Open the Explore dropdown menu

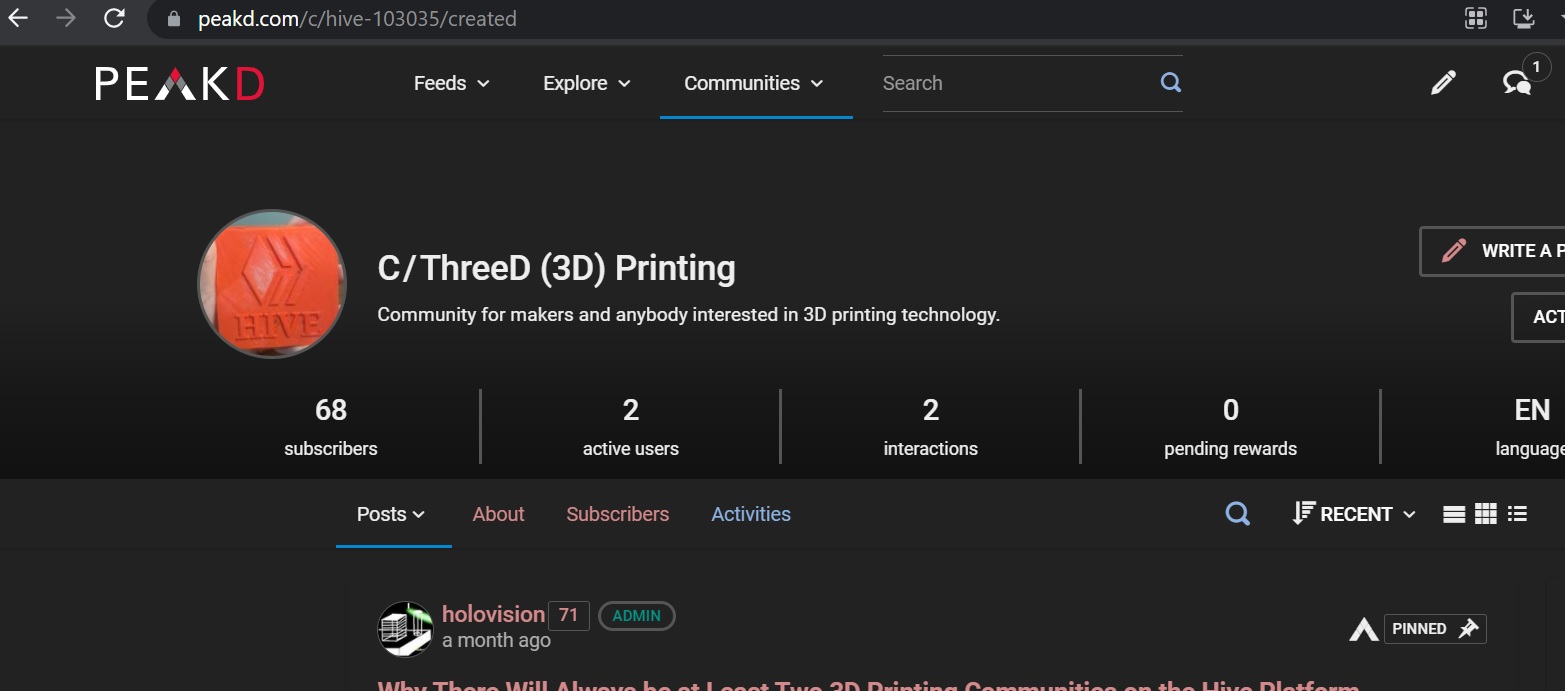coord(587,83)
